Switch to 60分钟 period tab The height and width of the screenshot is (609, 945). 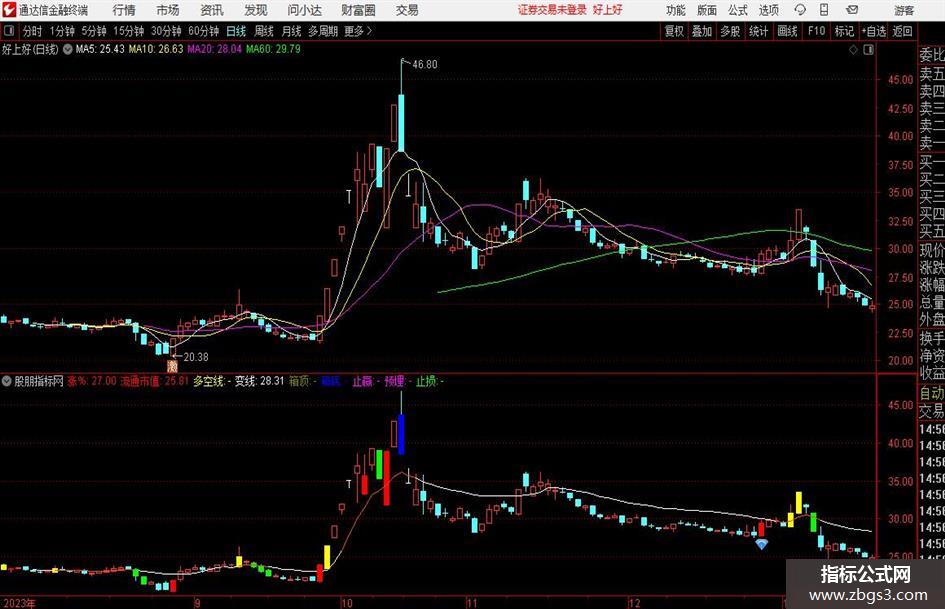click(203, 31)
